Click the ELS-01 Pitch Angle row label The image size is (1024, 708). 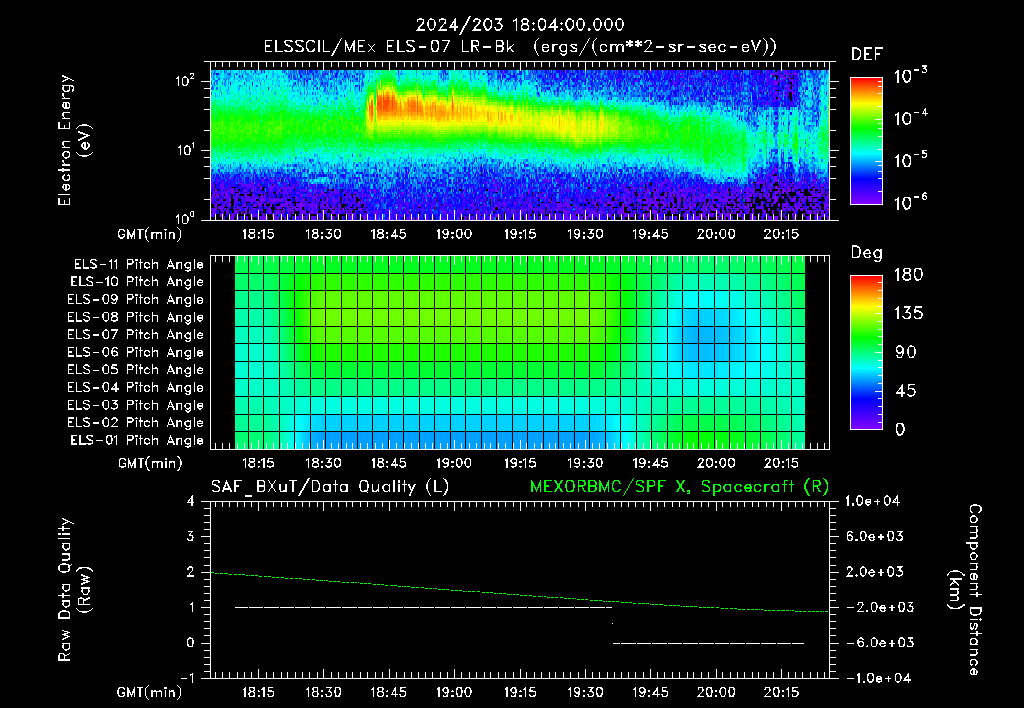(x=137, y=440)
